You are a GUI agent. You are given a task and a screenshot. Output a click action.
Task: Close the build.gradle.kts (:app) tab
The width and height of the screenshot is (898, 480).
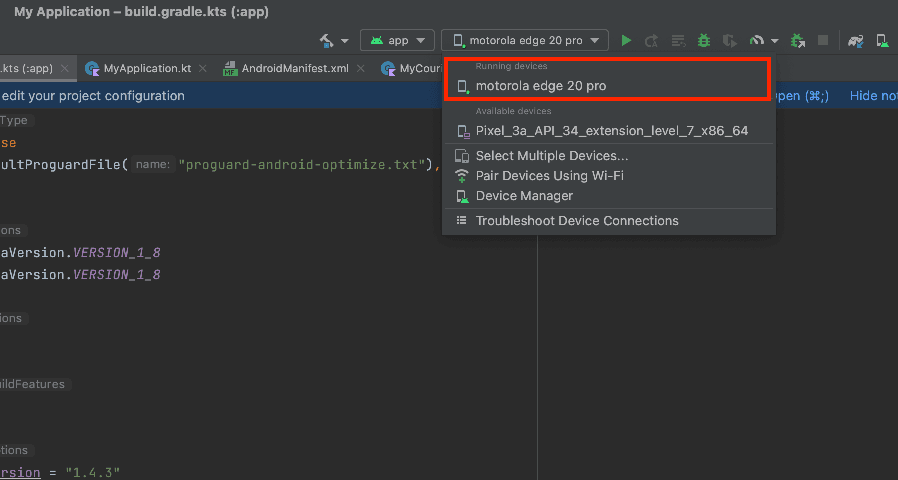click(65, 68)
